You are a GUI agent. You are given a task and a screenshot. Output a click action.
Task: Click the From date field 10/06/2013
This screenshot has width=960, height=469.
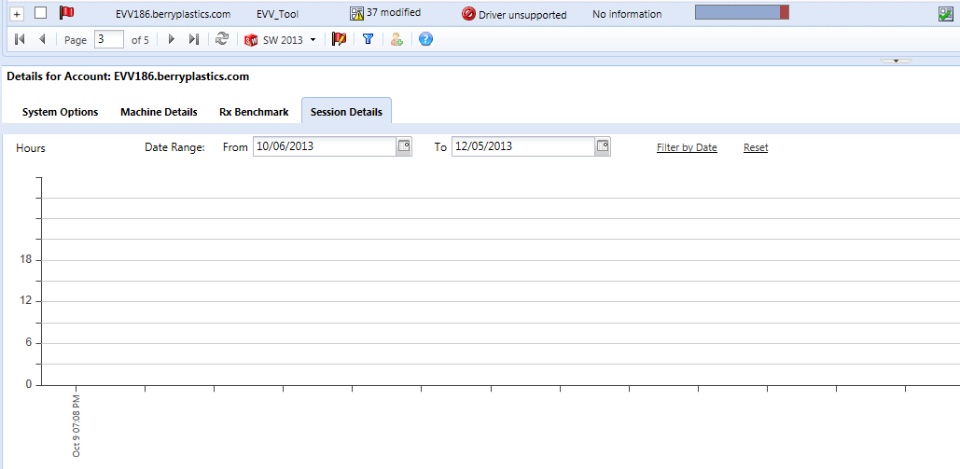coord(324,146)
